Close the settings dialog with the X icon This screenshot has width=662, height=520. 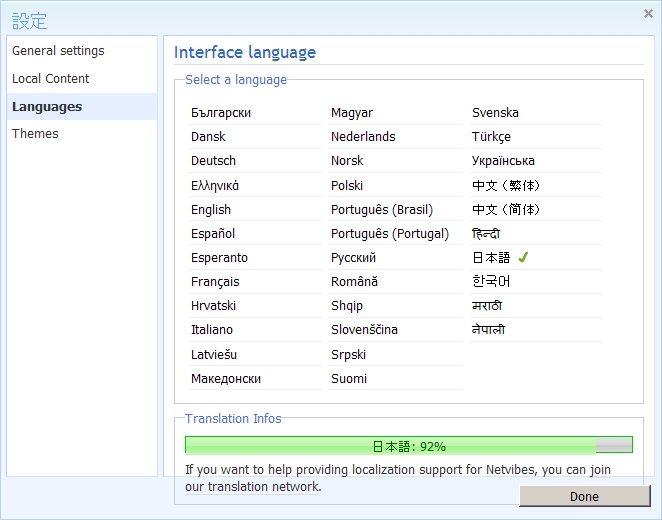[x=648, y=13]
